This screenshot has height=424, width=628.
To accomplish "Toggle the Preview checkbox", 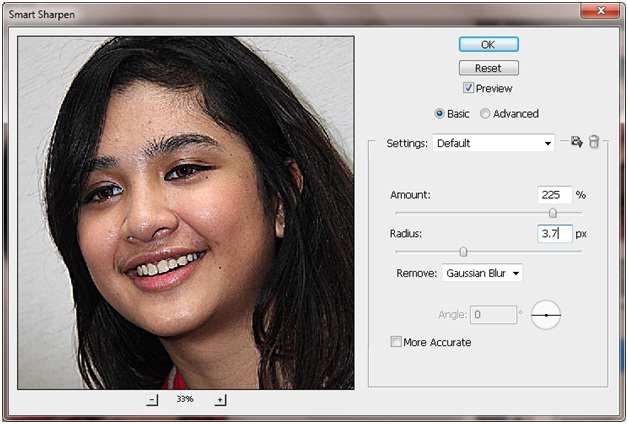I will 468,88.
